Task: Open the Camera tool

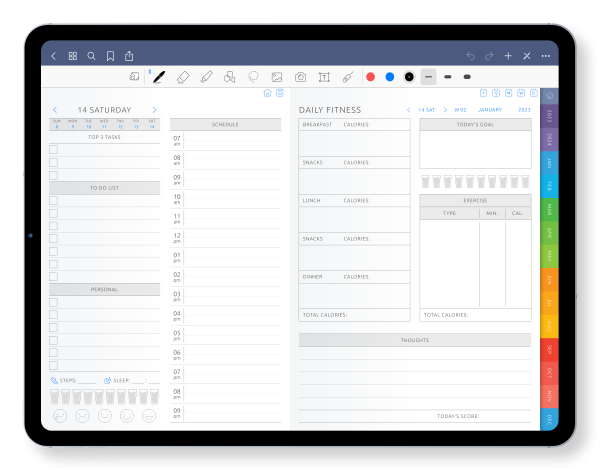Action: click(300, 77)
